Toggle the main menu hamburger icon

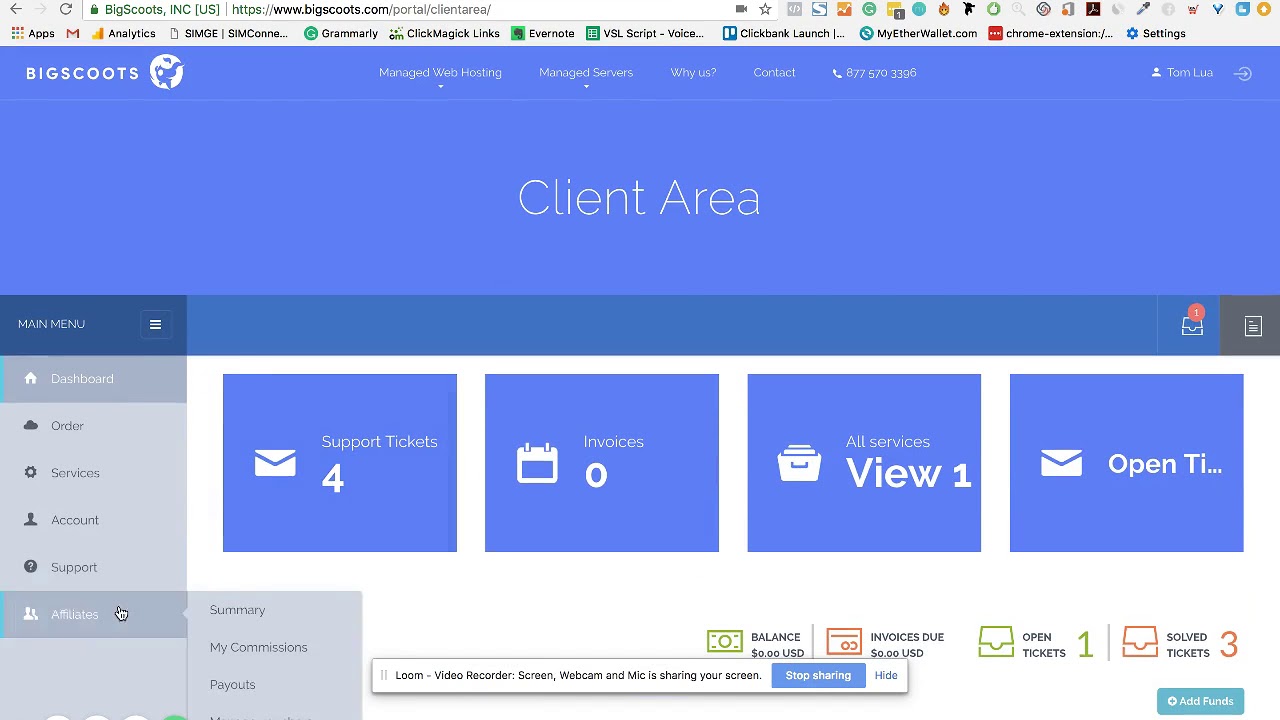(x=155, y=324)
